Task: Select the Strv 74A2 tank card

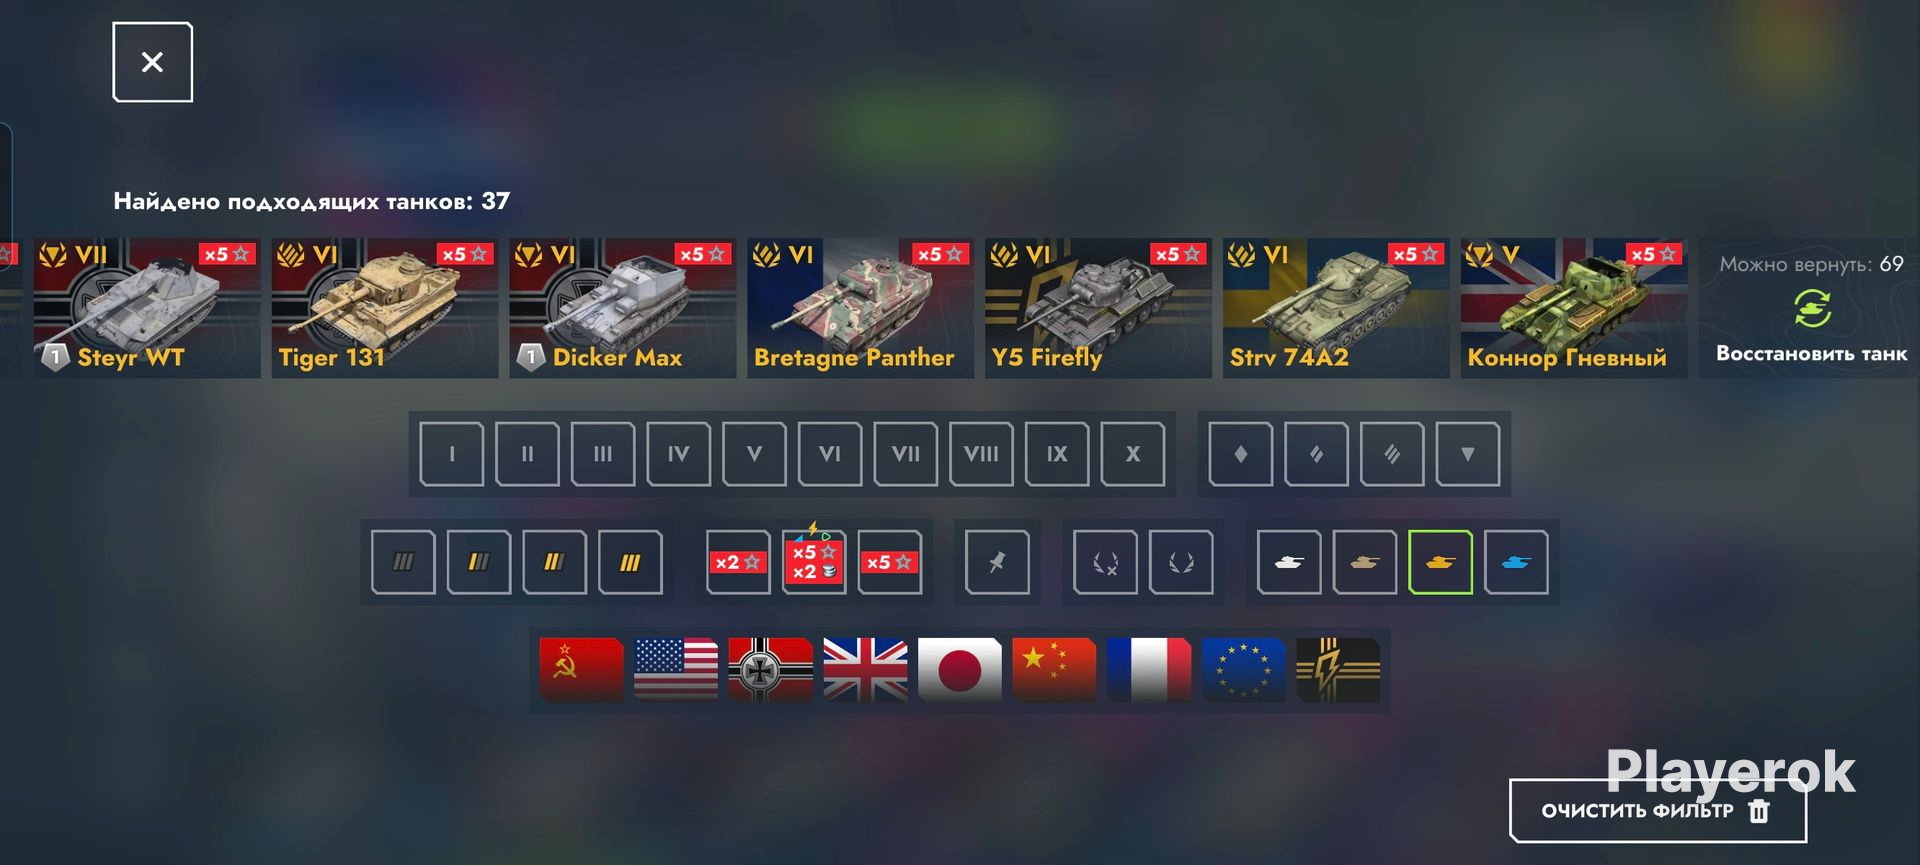Action: [x=1336, y=308]
